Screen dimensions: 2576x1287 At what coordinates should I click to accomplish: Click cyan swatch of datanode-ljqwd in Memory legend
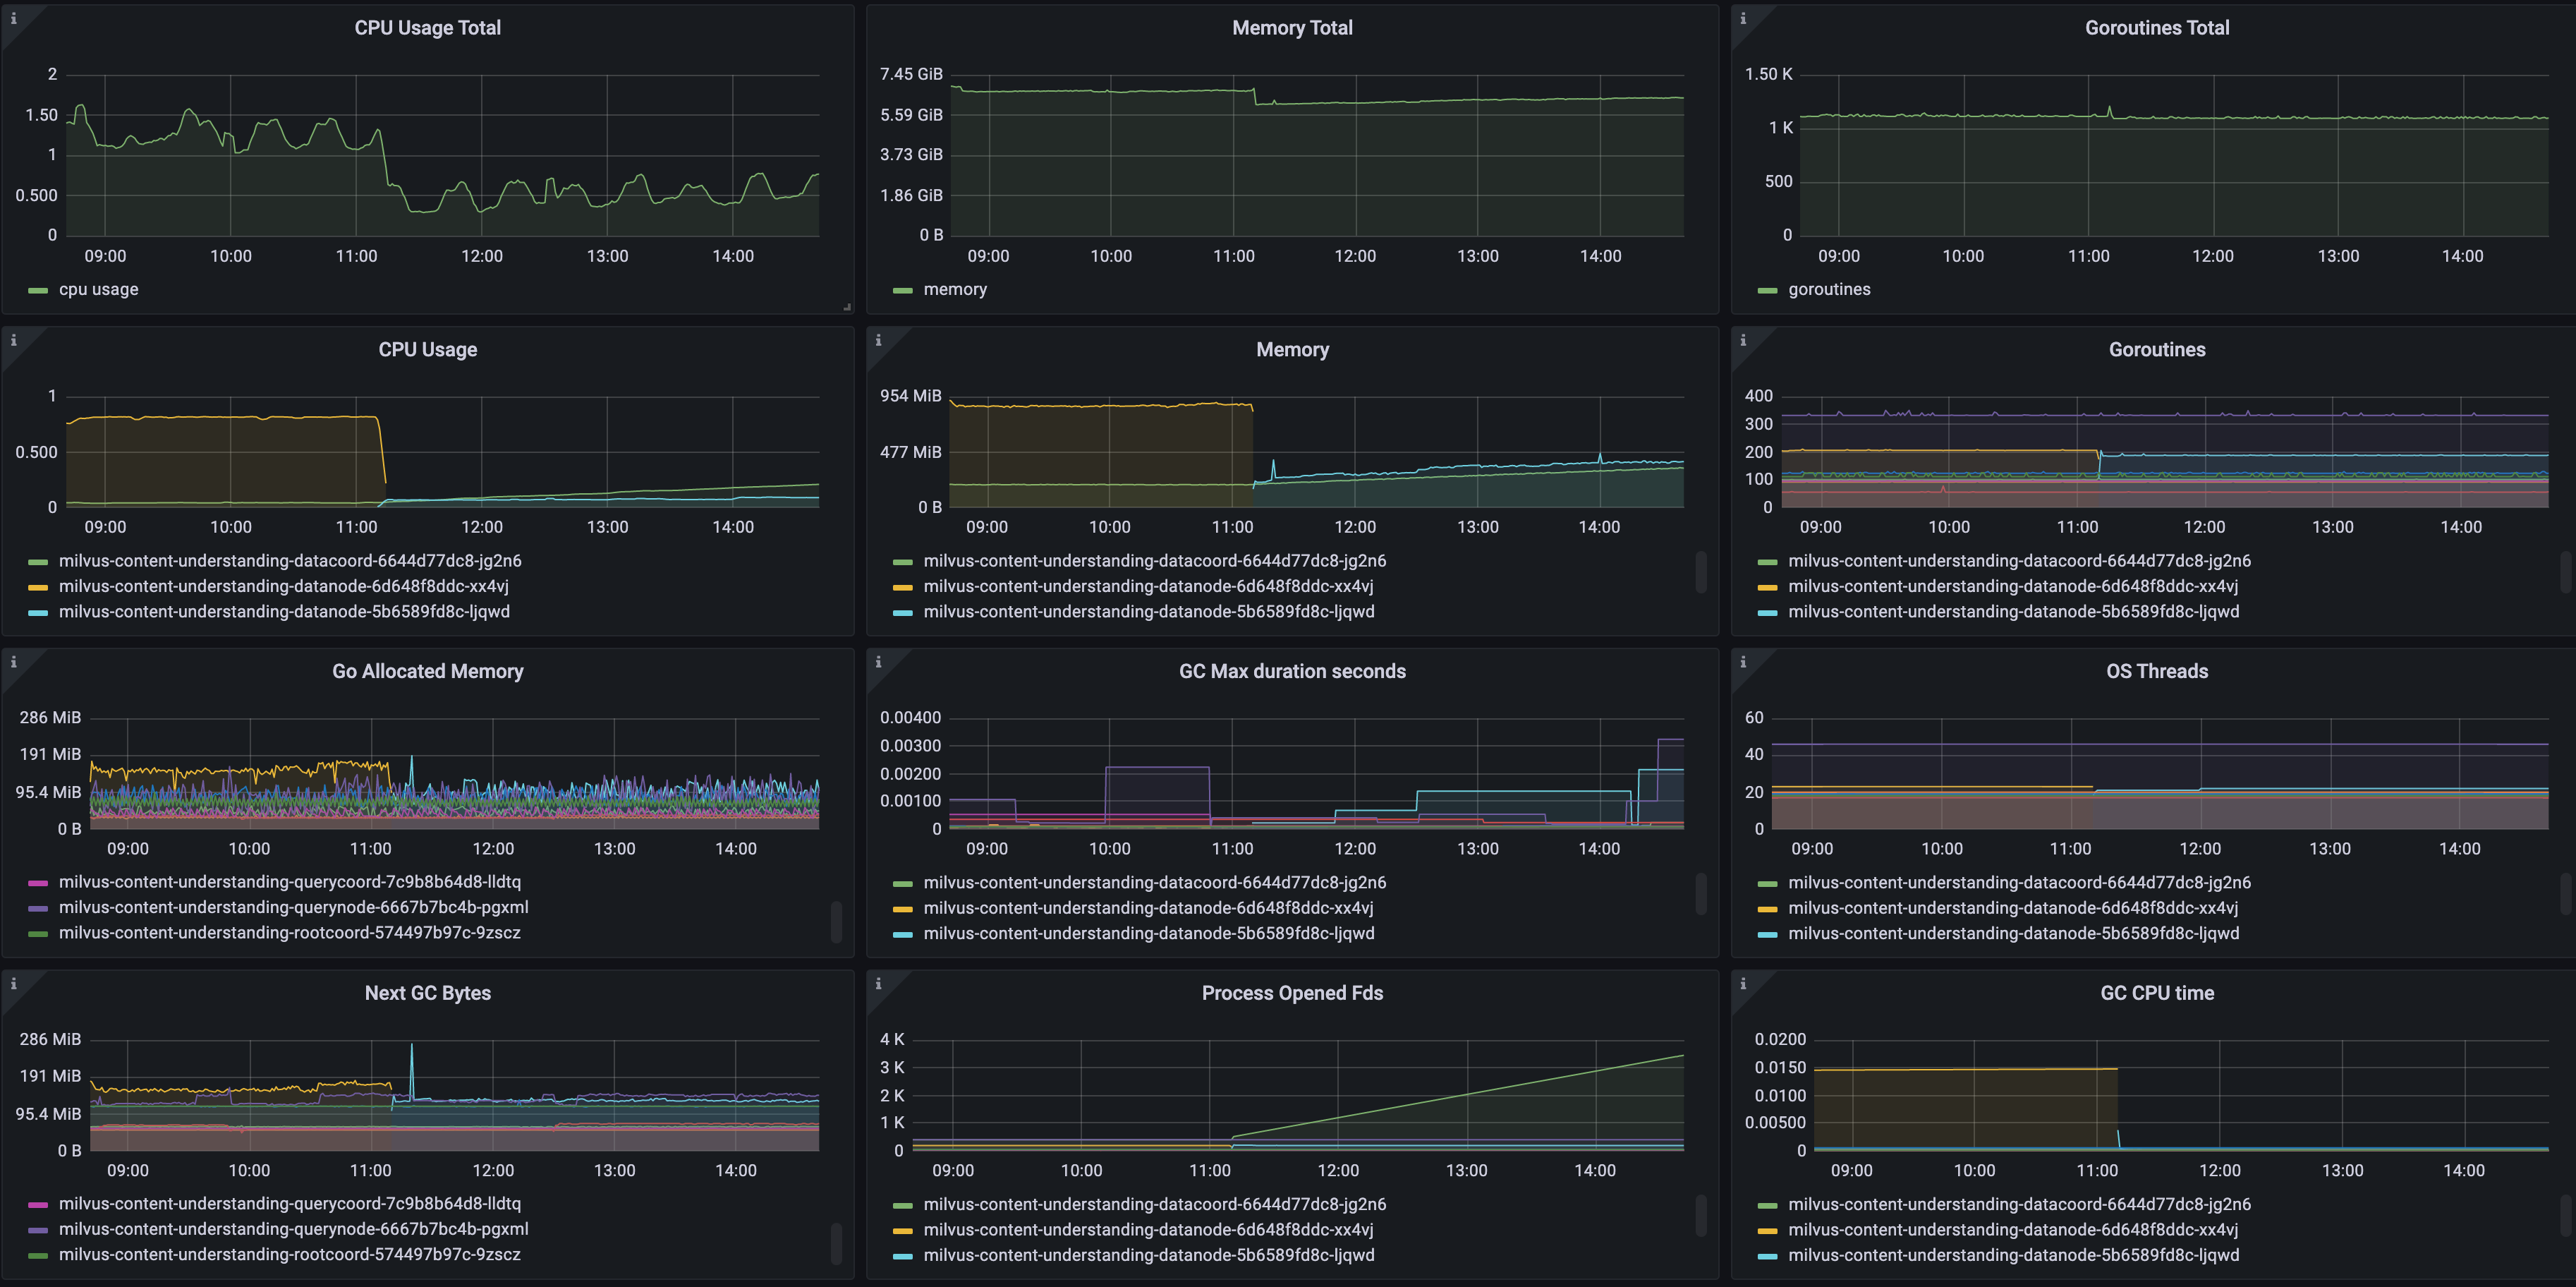[903, 613]
